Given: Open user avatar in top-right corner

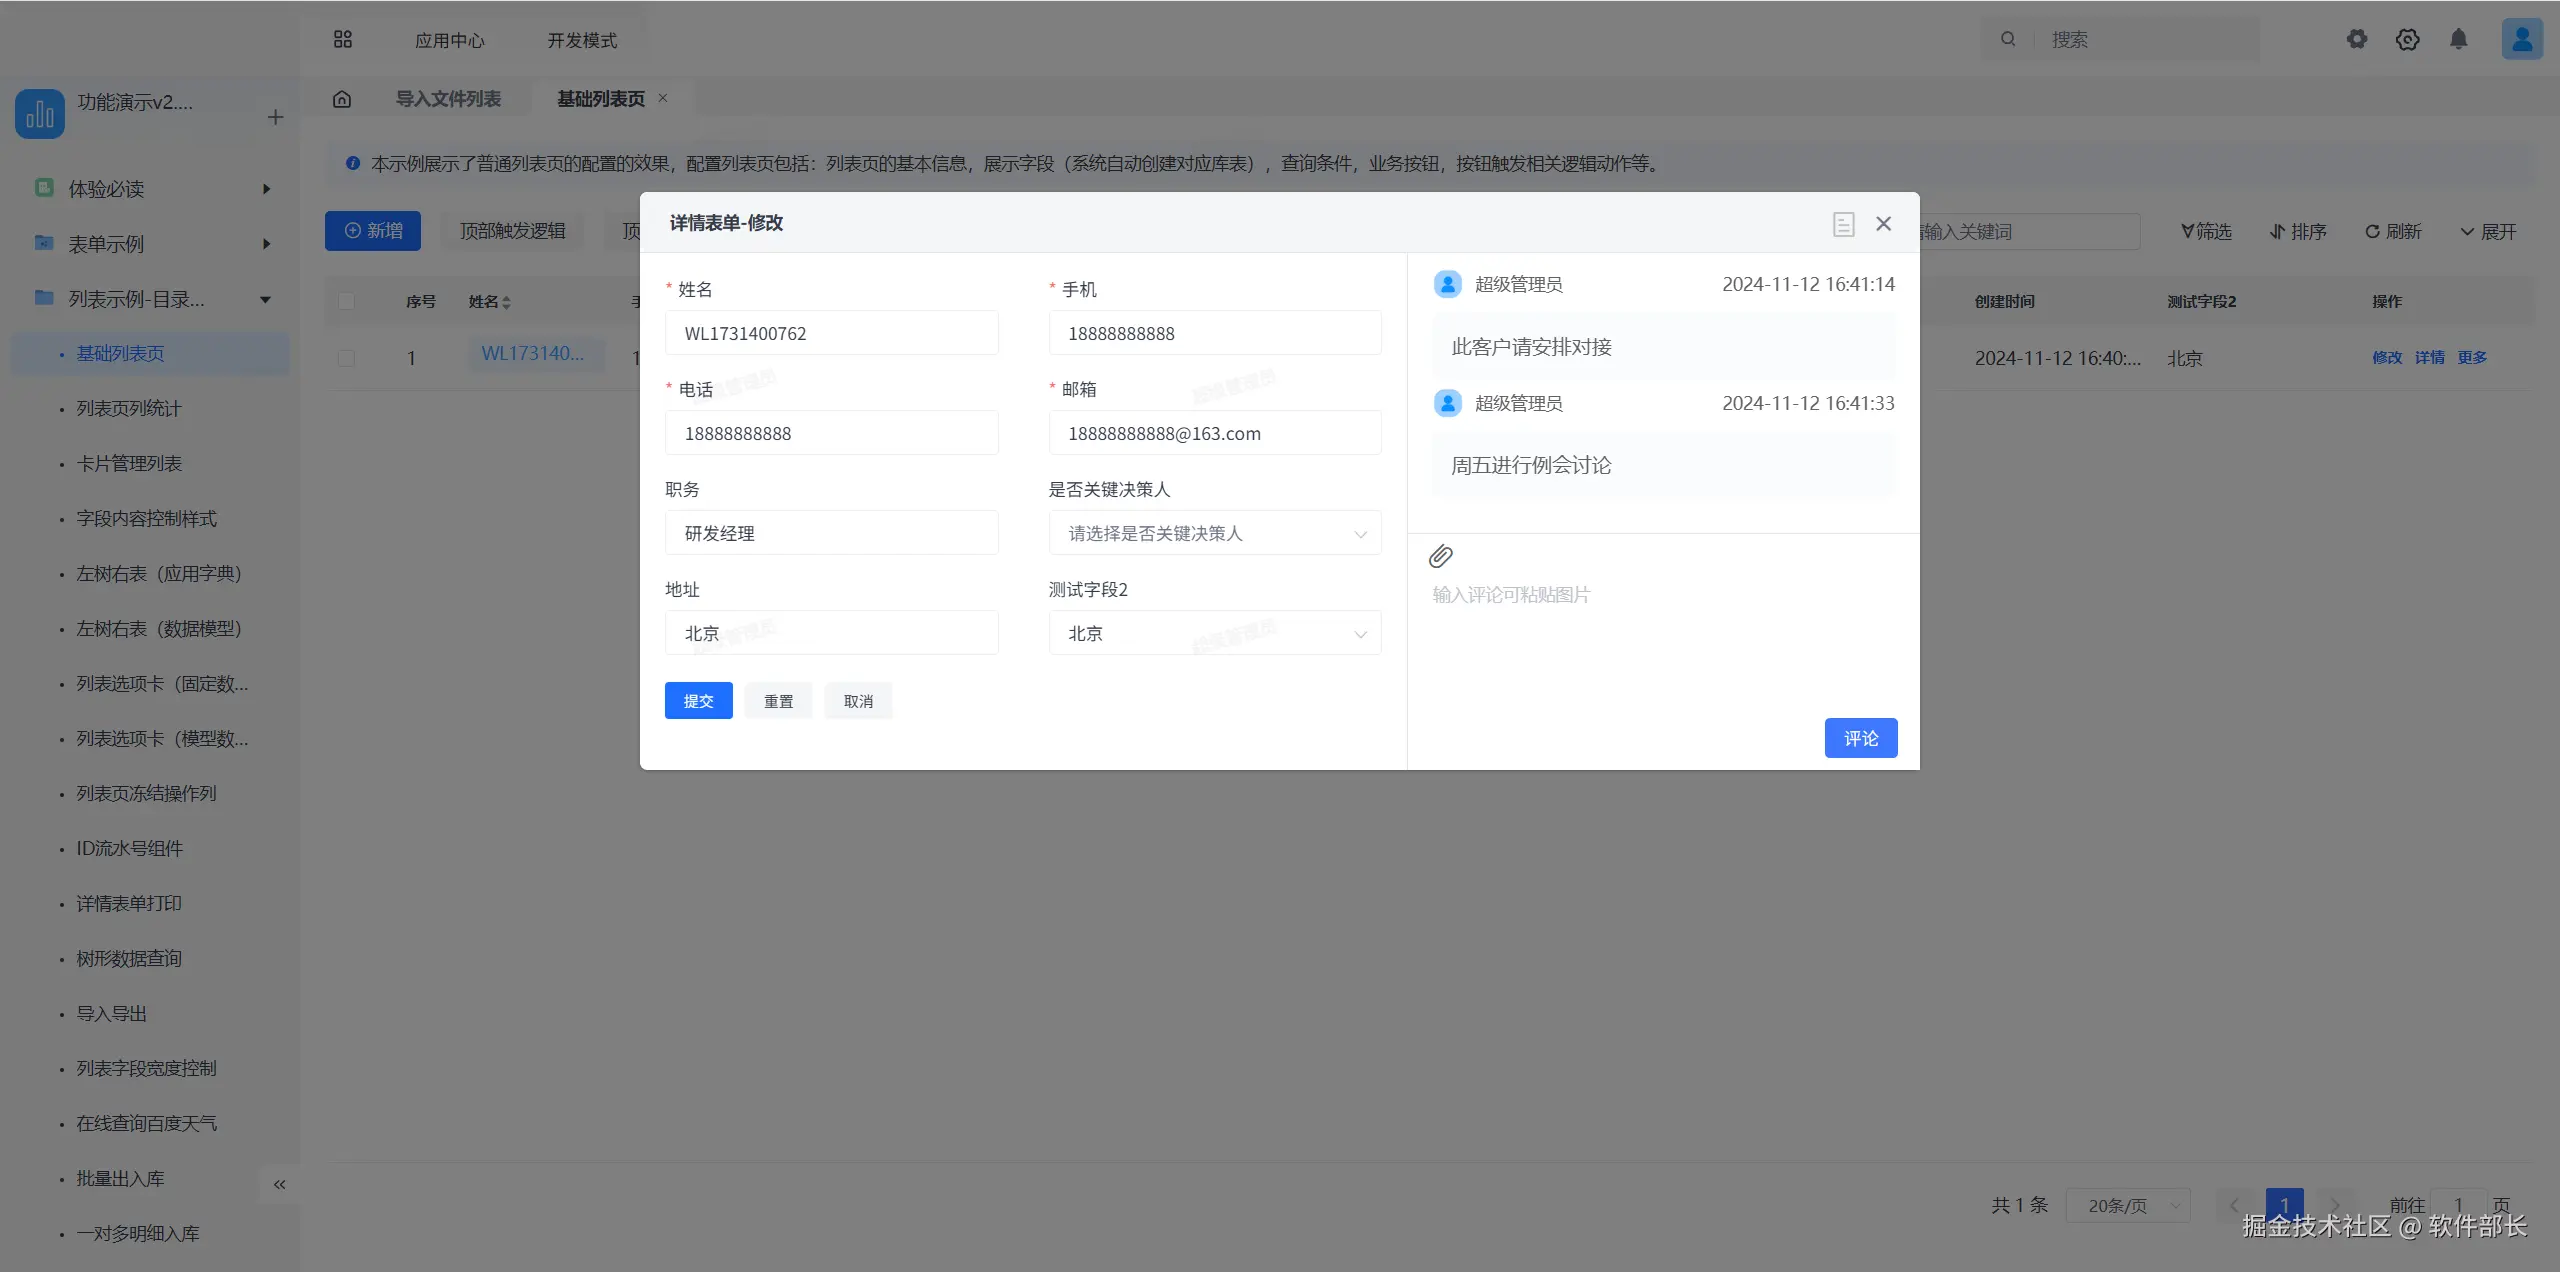Looking at the screenshot, I should (x=2522, y=39).
